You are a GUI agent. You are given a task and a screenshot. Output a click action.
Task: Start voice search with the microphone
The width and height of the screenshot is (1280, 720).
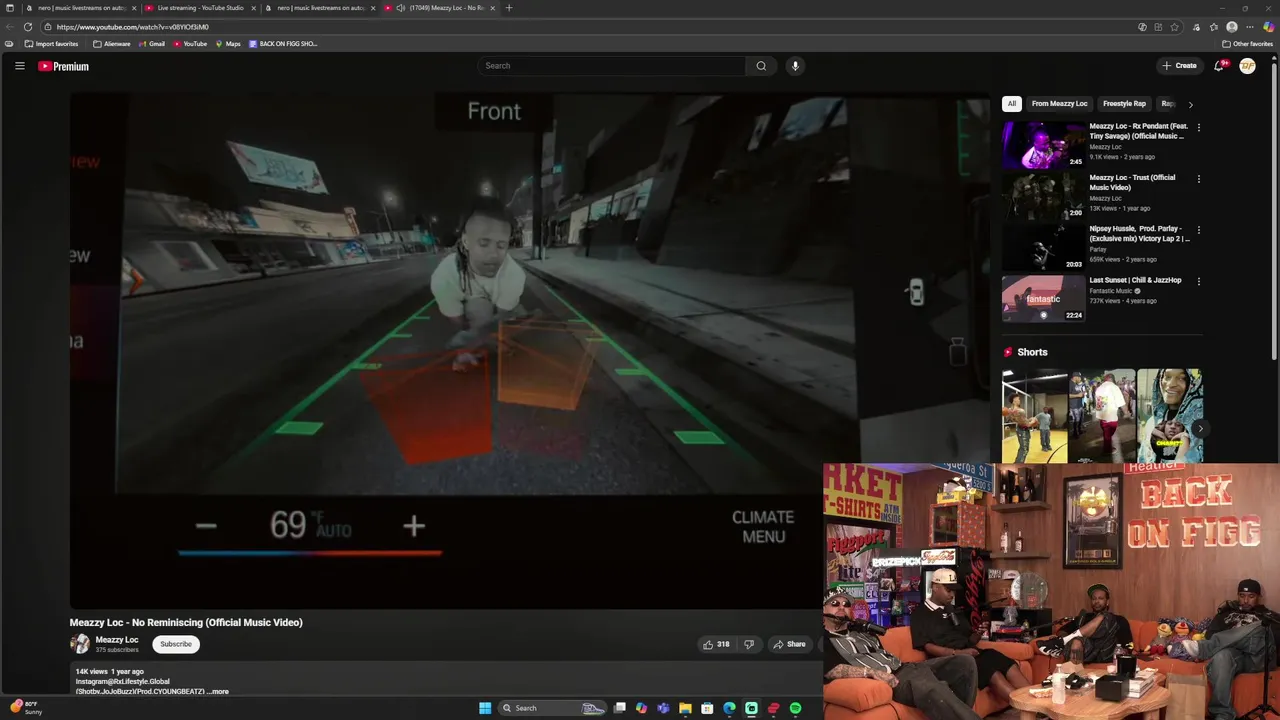point(795,66)
